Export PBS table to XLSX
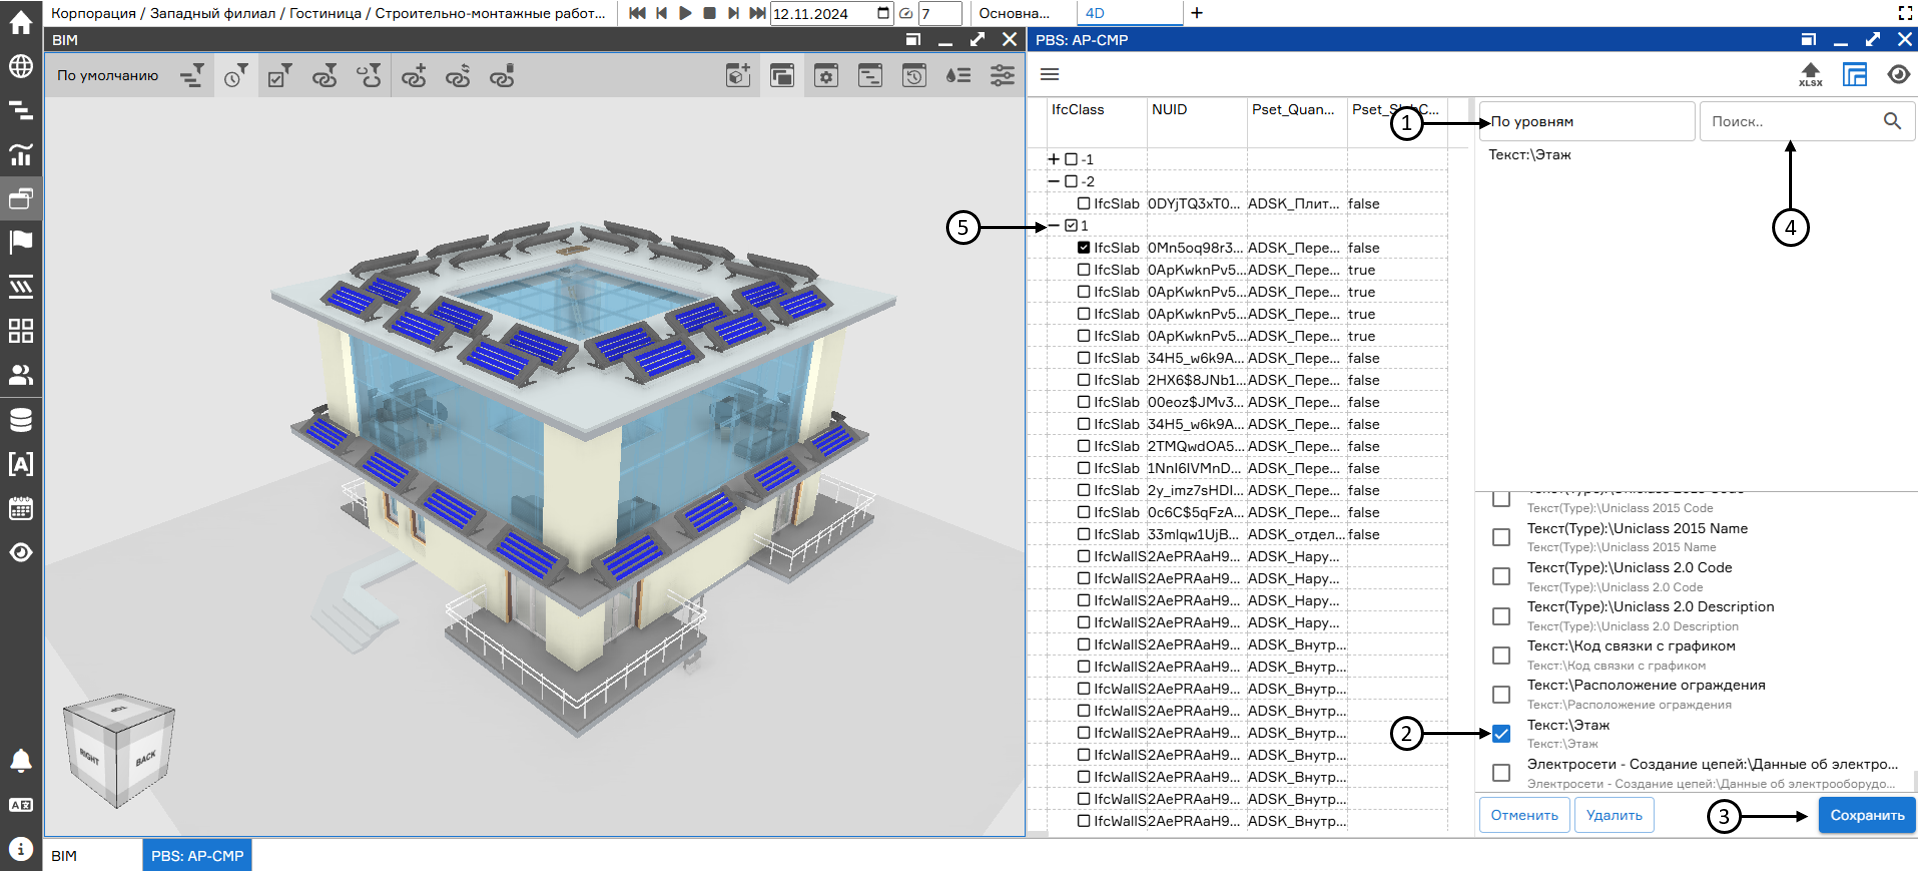Image resolution: width=1918 pixels, height=871 pixels. coord(1810,75)
